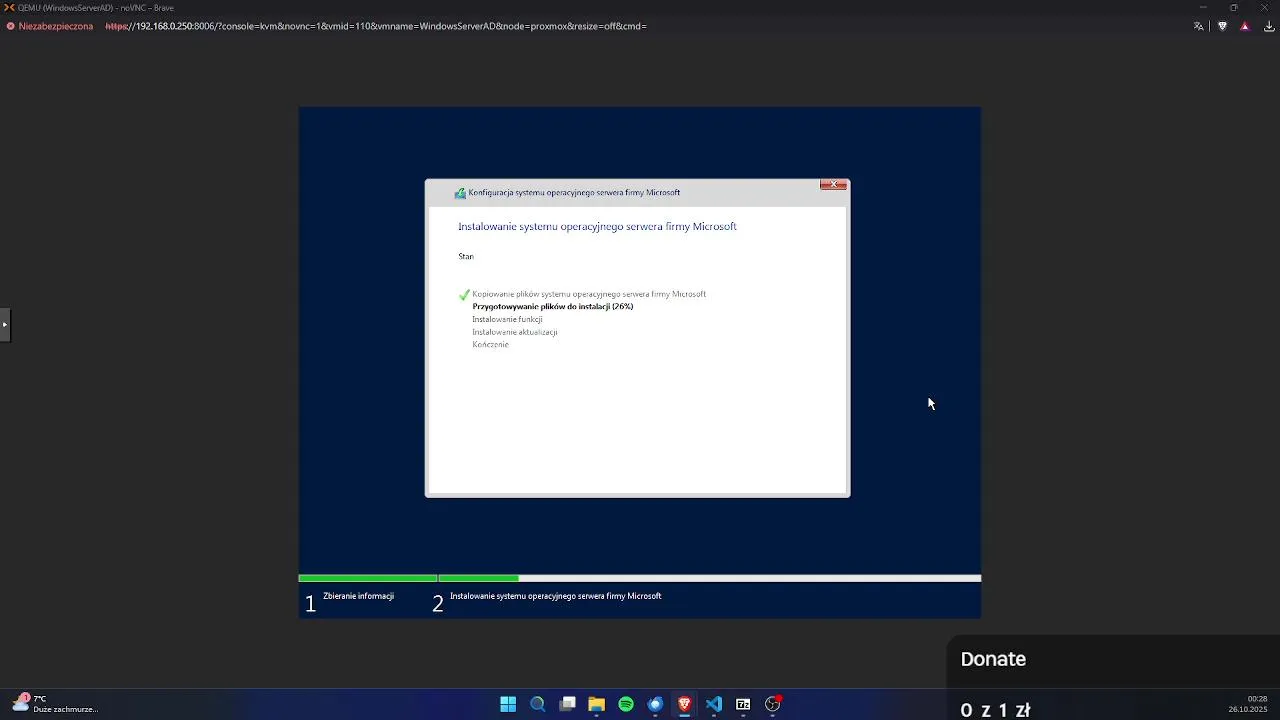Open Task View on taskbar

[x=567, y=704]
